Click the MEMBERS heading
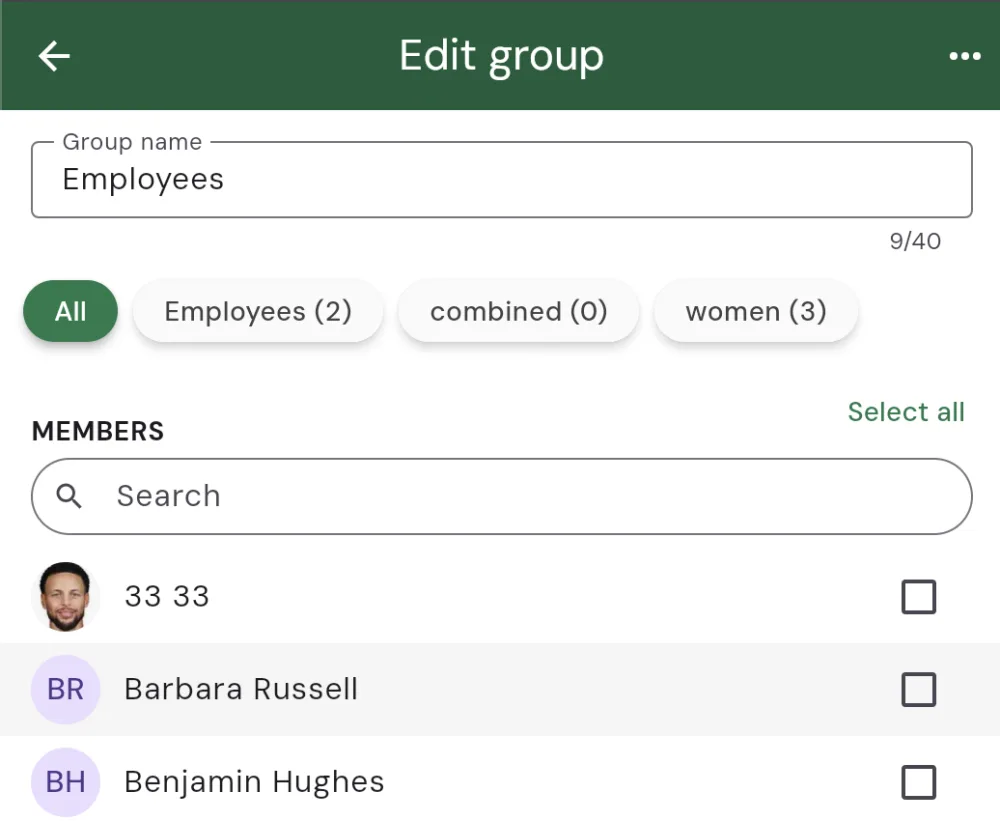 (x=98, y=431)
